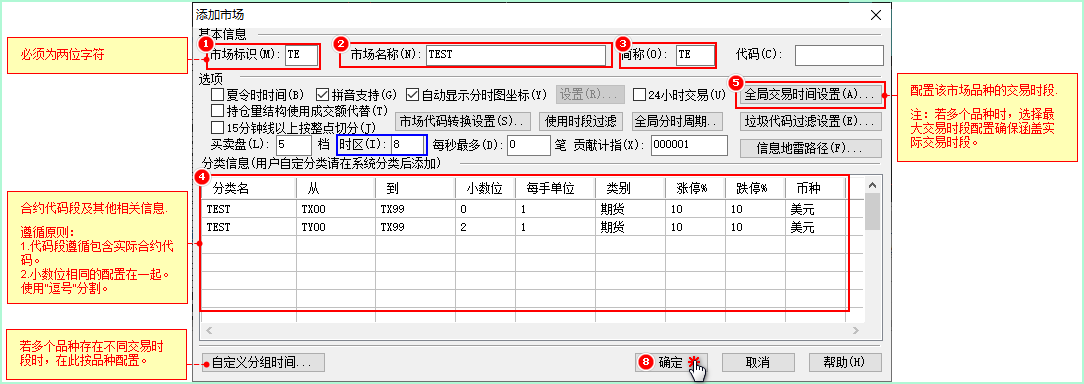The height and width of the screenshot is (384, 1084).
Task: Click the 贡献计指(X) field 000001
Action: [689, 145]
